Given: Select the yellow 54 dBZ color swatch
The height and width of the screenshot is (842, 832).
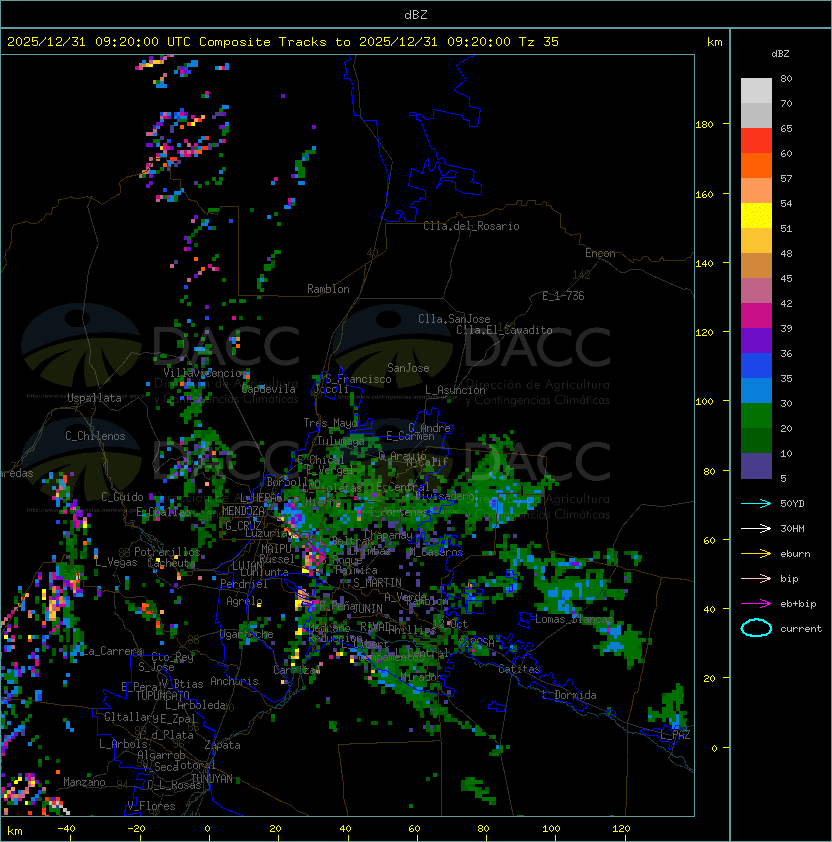Looking at the screenshot, I should pos(756,215).
